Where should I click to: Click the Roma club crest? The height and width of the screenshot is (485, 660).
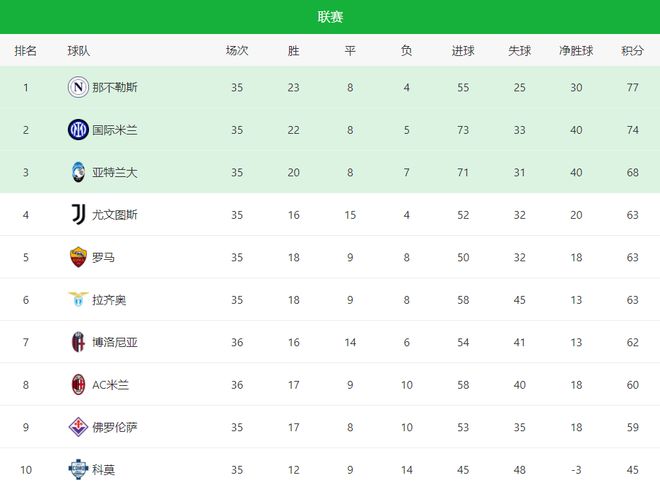coord(78,257)
